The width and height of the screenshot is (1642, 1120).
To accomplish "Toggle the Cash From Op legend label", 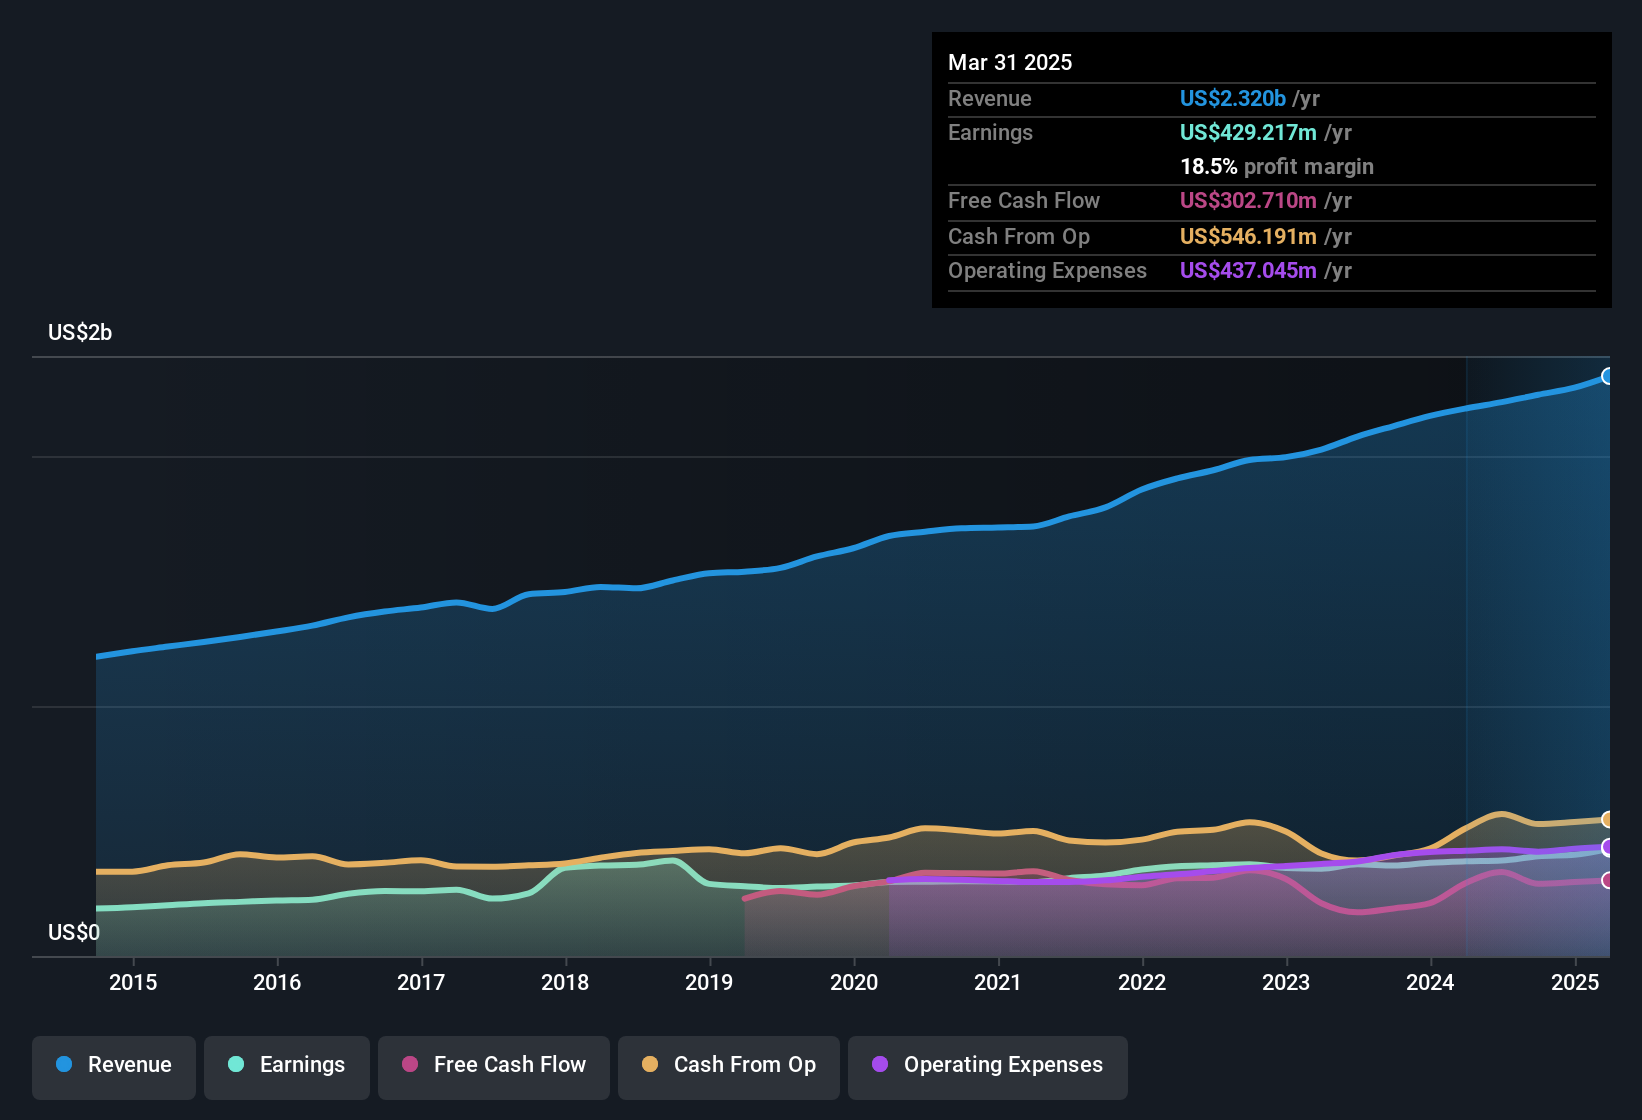I will point(744,1064).
